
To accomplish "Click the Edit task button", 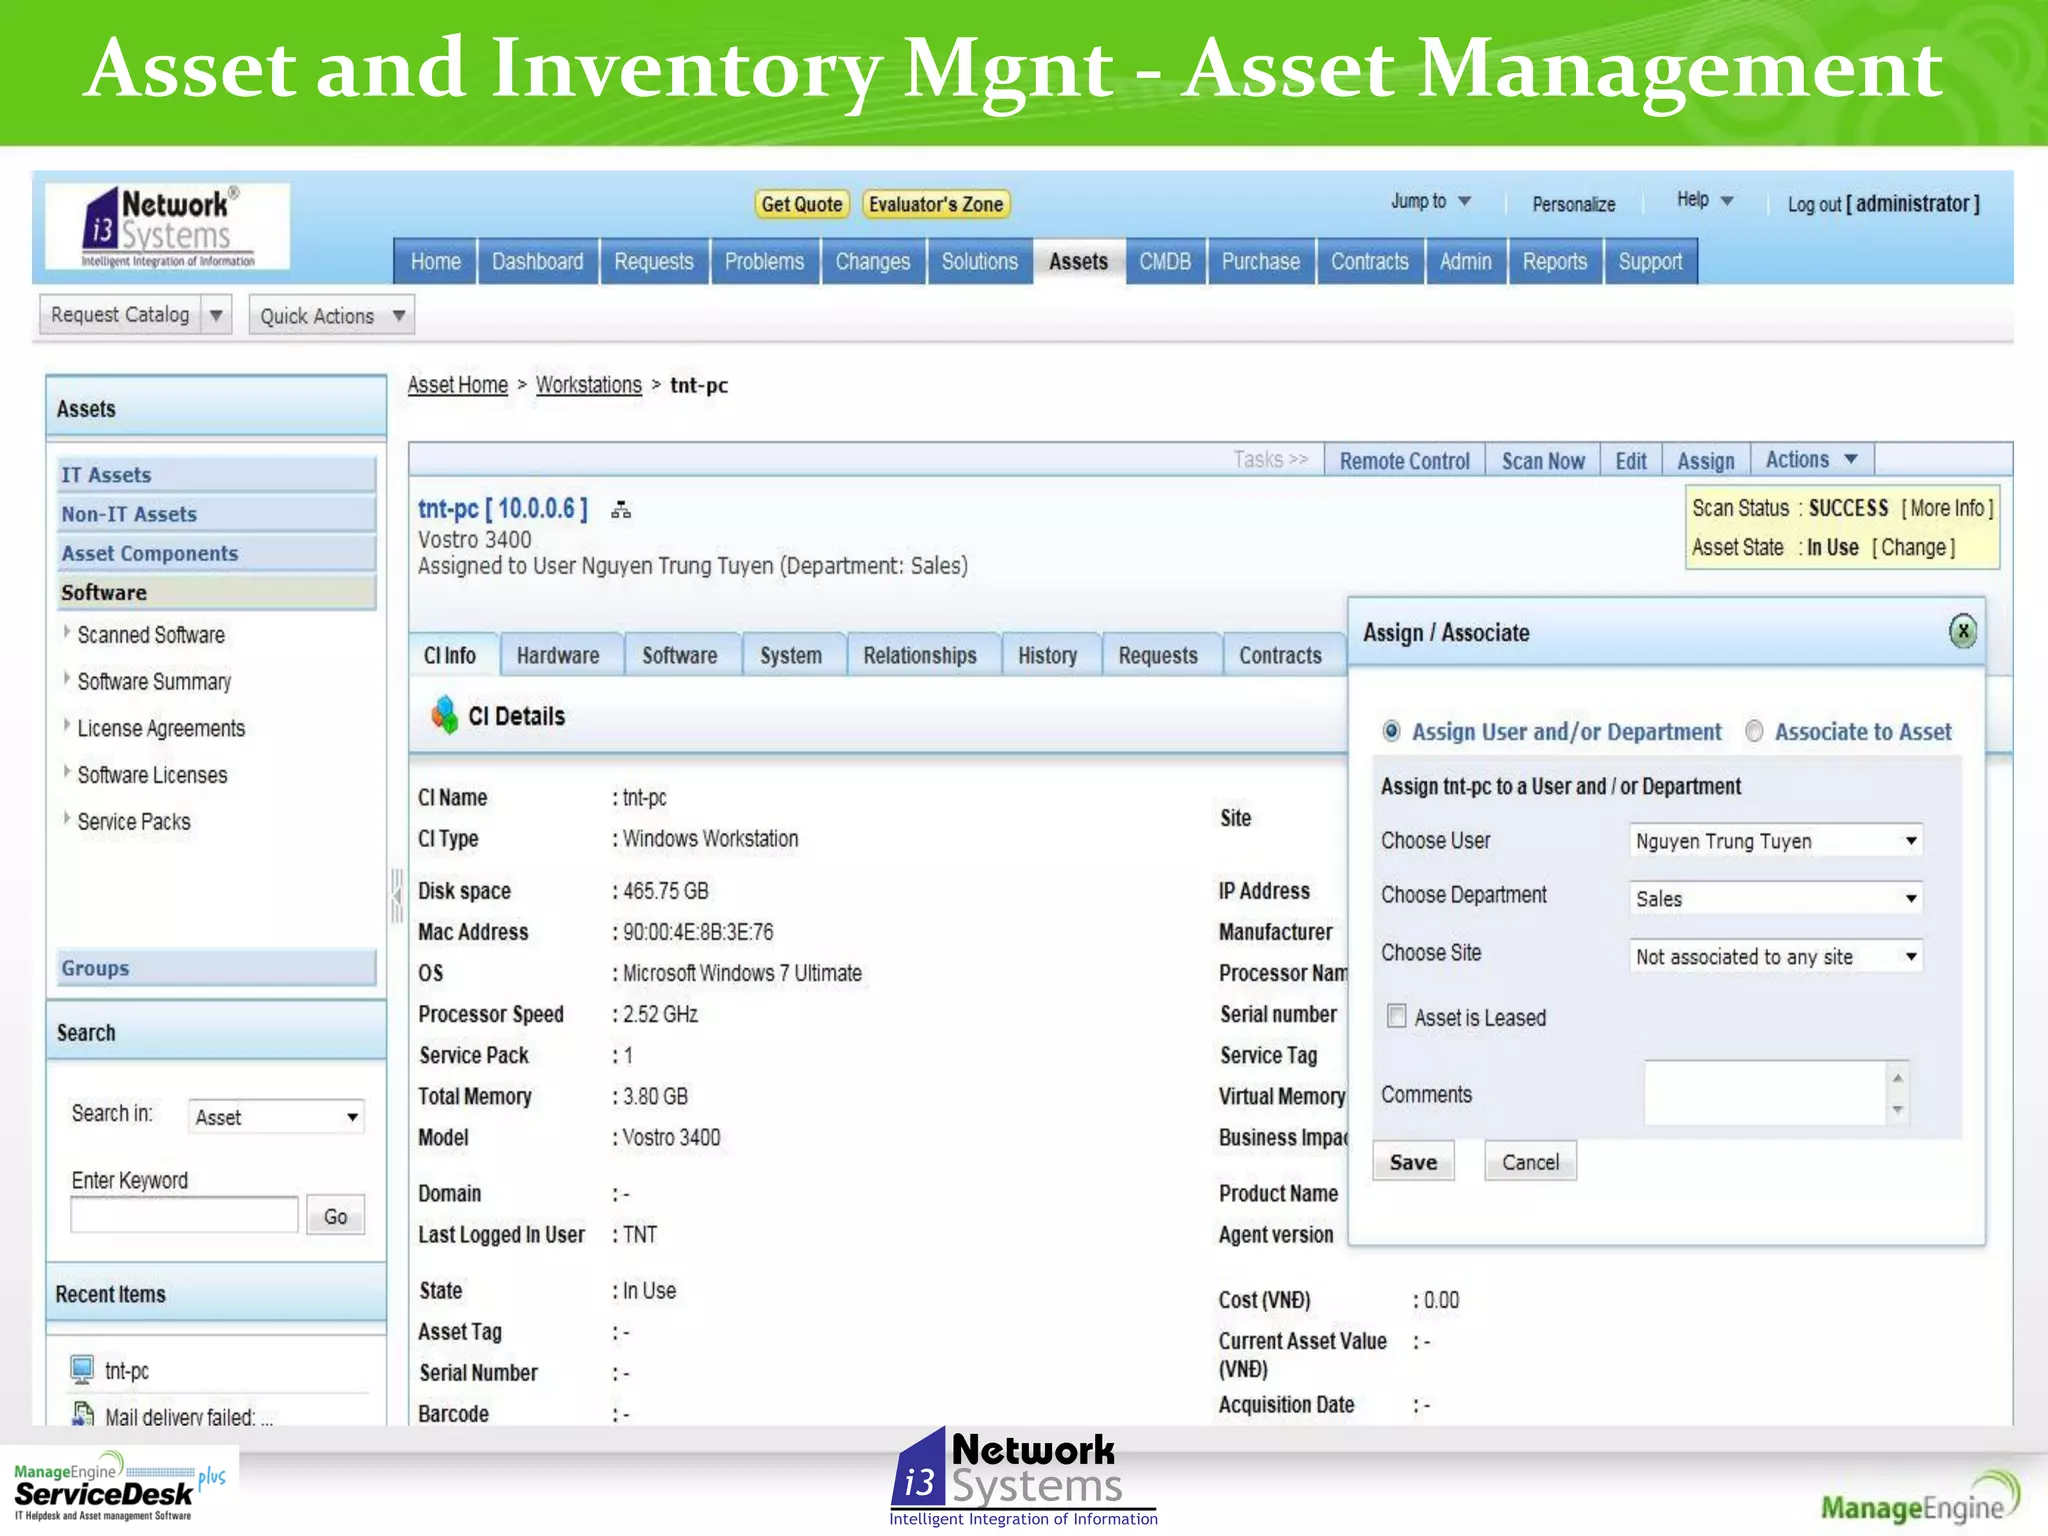I will 1631,460.
